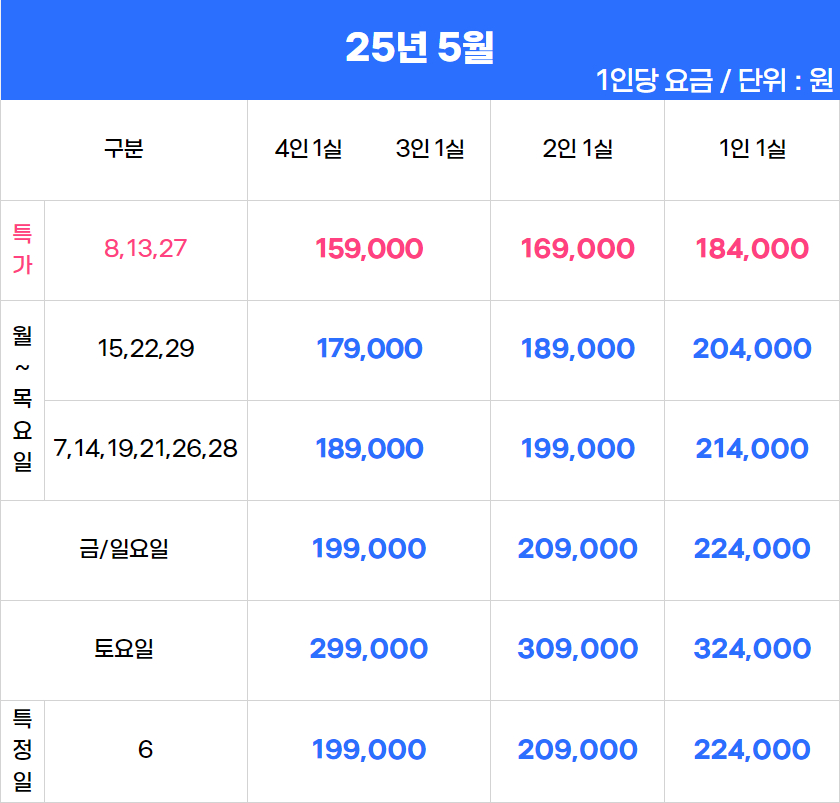This screenshot has width=840, height=803.
Task: Select the 2인 1실 column header
Action: pos(578,148)
